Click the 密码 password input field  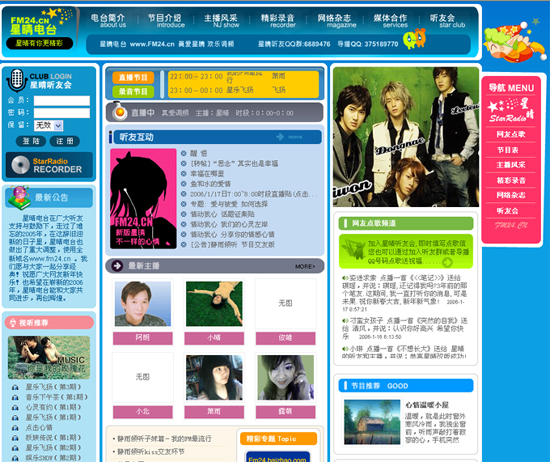[x=62, y=113]
